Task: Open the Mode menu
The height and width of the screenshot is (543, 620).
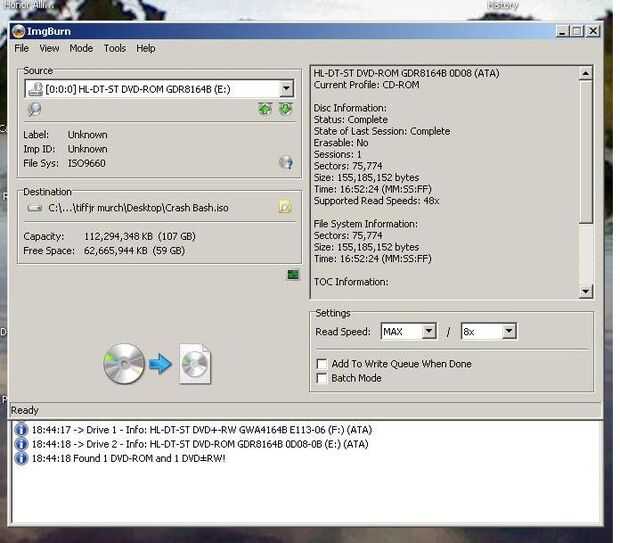Action: [x=81, y=48]
